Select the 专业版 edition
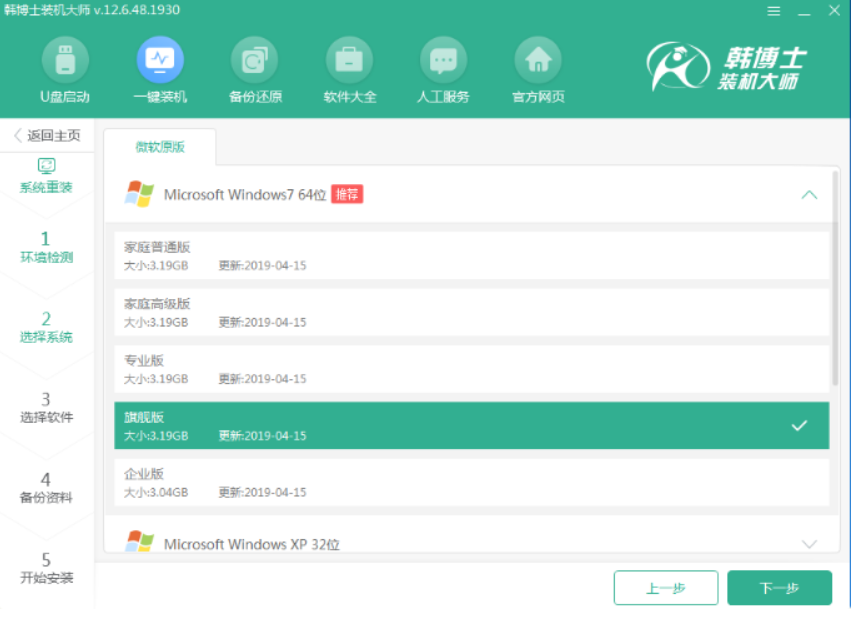Screen dimensions: 851x618 [472, 369]
